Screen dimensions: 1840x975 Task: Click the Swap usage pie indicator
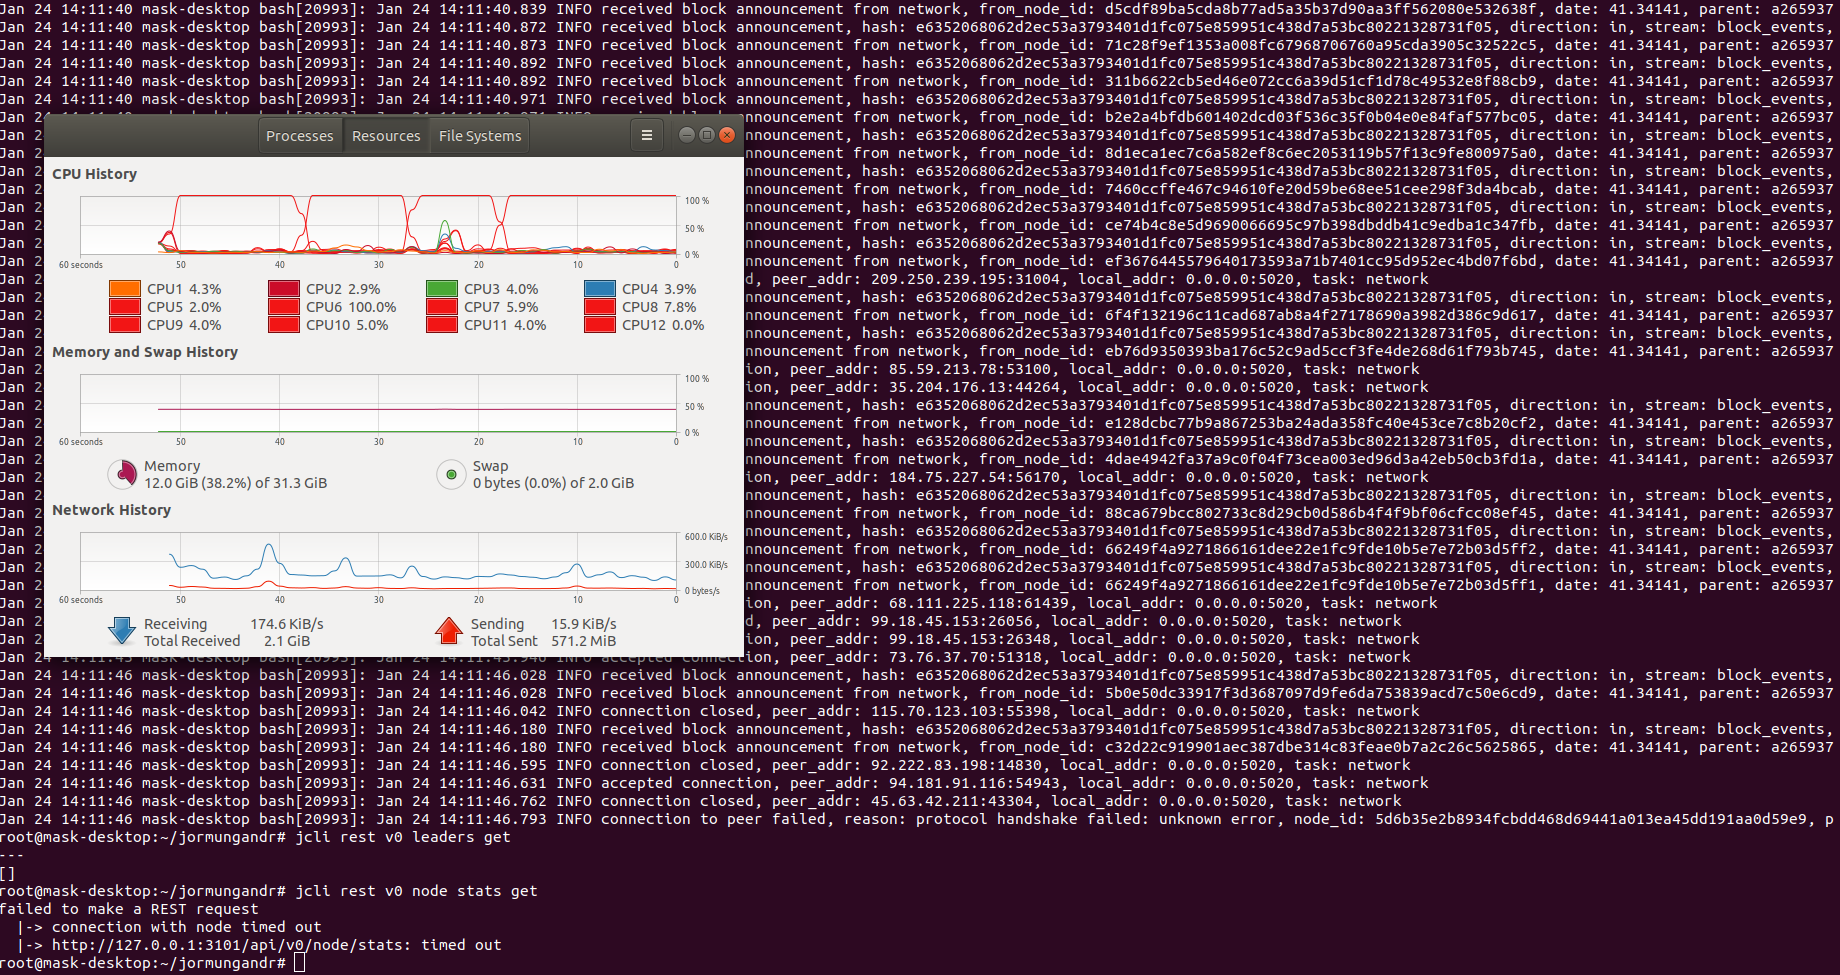(452, 474)
